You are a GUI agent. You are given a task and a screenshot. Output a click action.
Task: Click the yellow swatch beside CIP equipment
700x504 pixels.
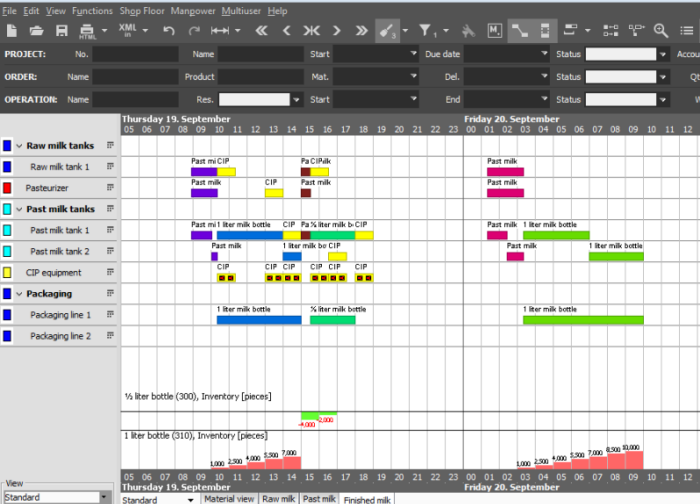click(x=7, y=272)
